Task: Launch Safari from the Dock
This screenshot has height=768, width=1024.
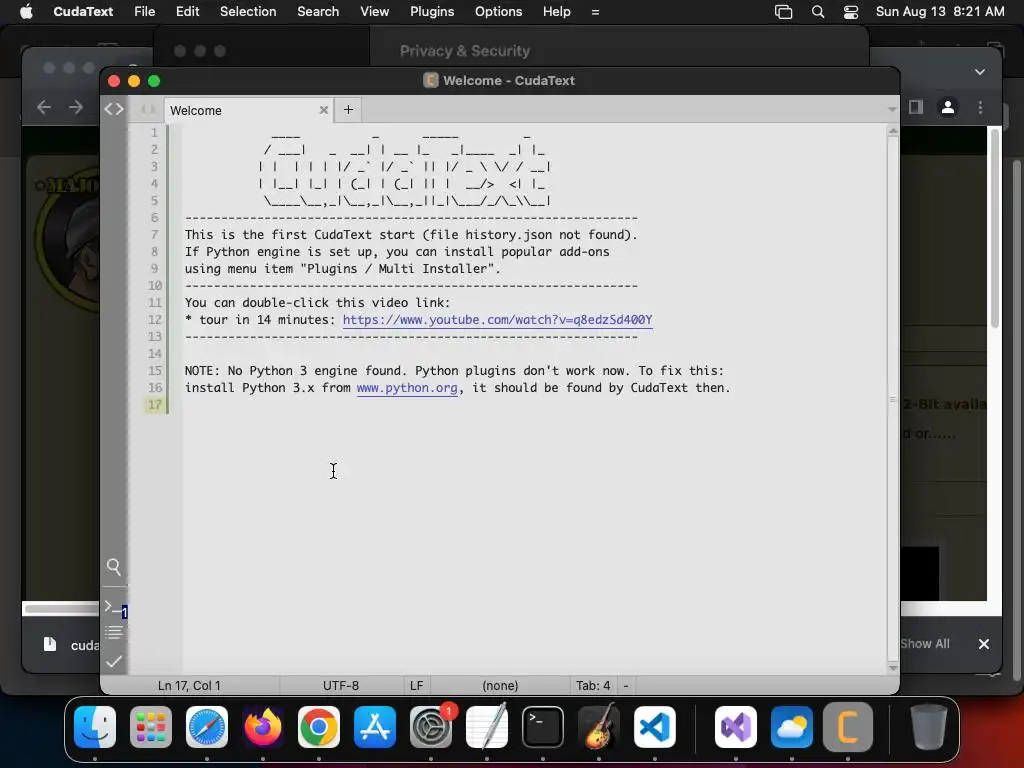Action: coord(207,727)
